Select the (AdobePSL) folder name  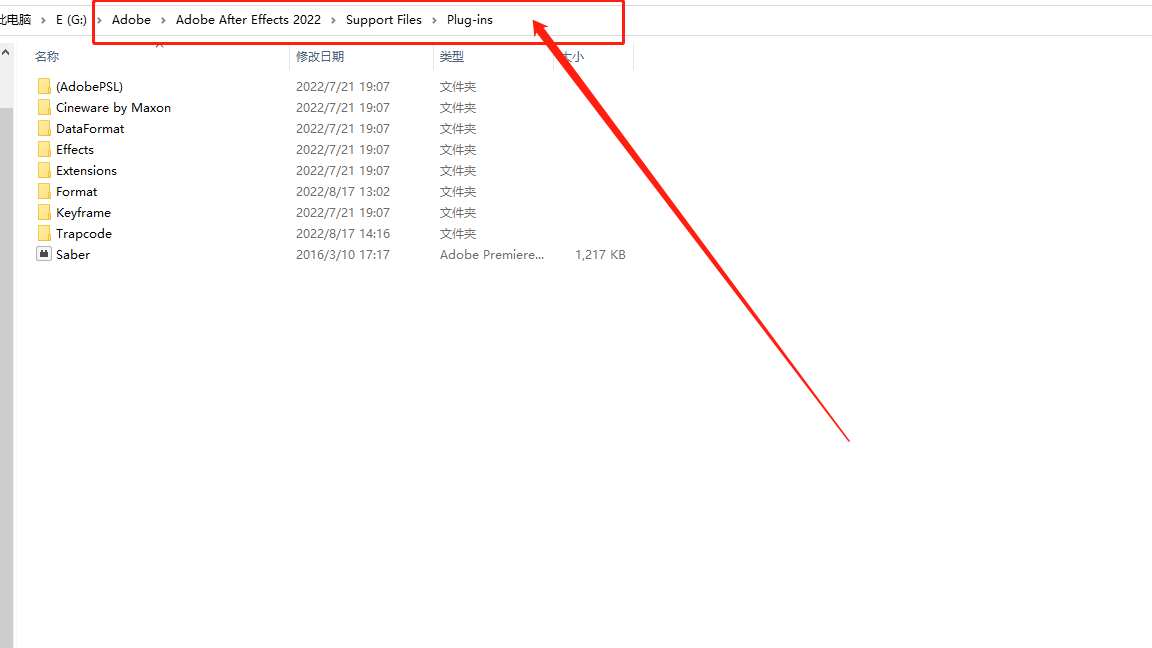click(90, 87)
